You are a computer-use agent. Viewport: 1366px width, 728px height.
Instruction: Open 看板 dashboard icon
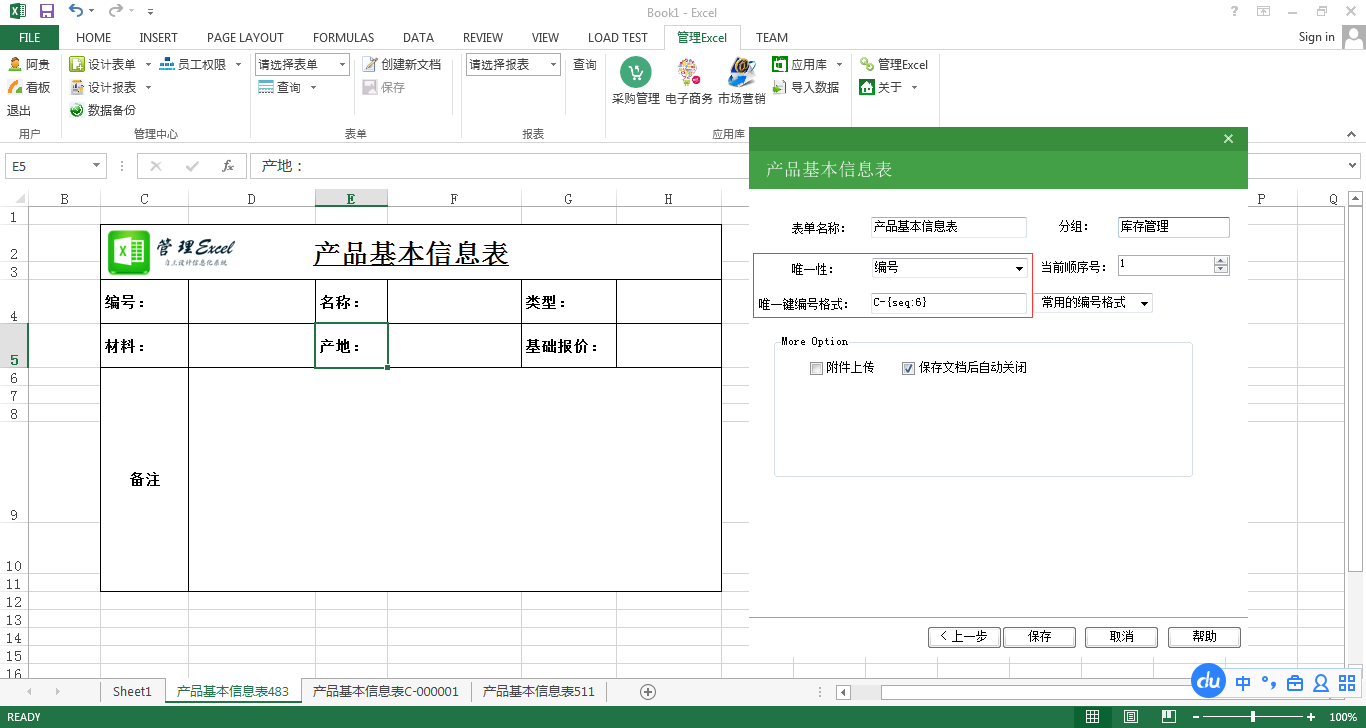pyautogui.click(x=16, y=87)
